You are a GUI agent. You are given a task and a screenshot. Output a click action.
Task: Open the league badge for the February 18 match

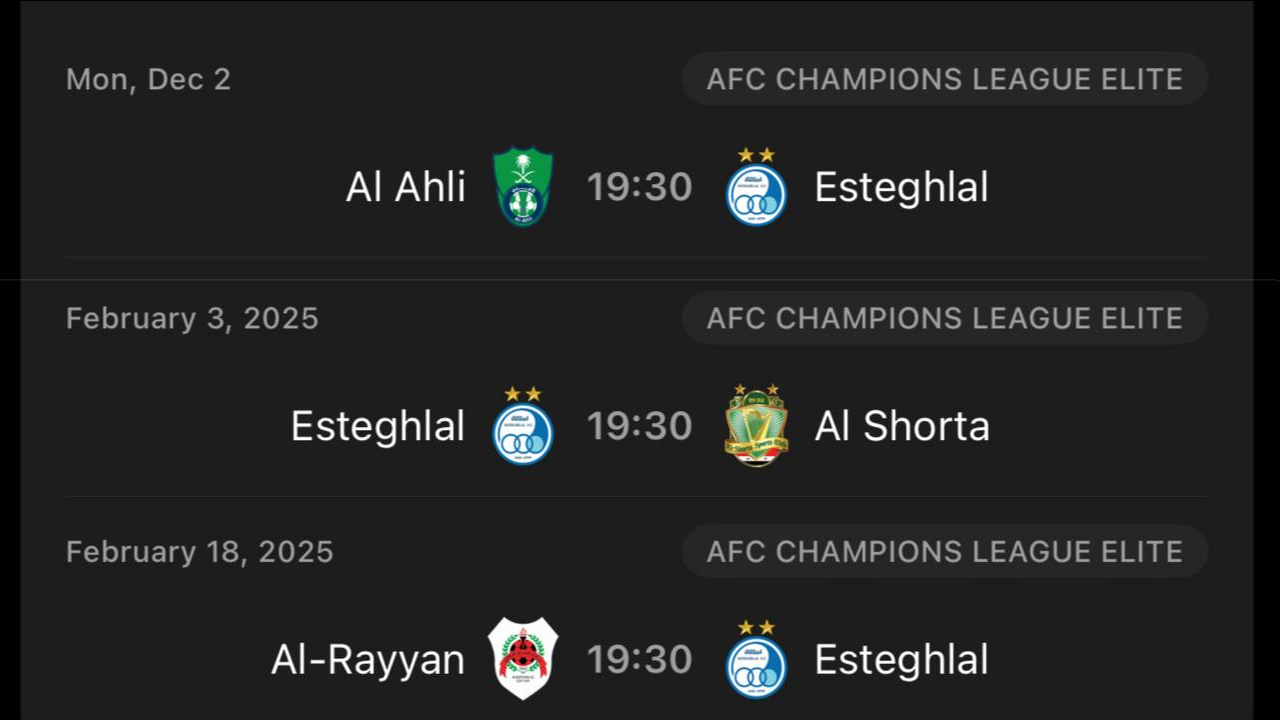click(x=944, y=551)
